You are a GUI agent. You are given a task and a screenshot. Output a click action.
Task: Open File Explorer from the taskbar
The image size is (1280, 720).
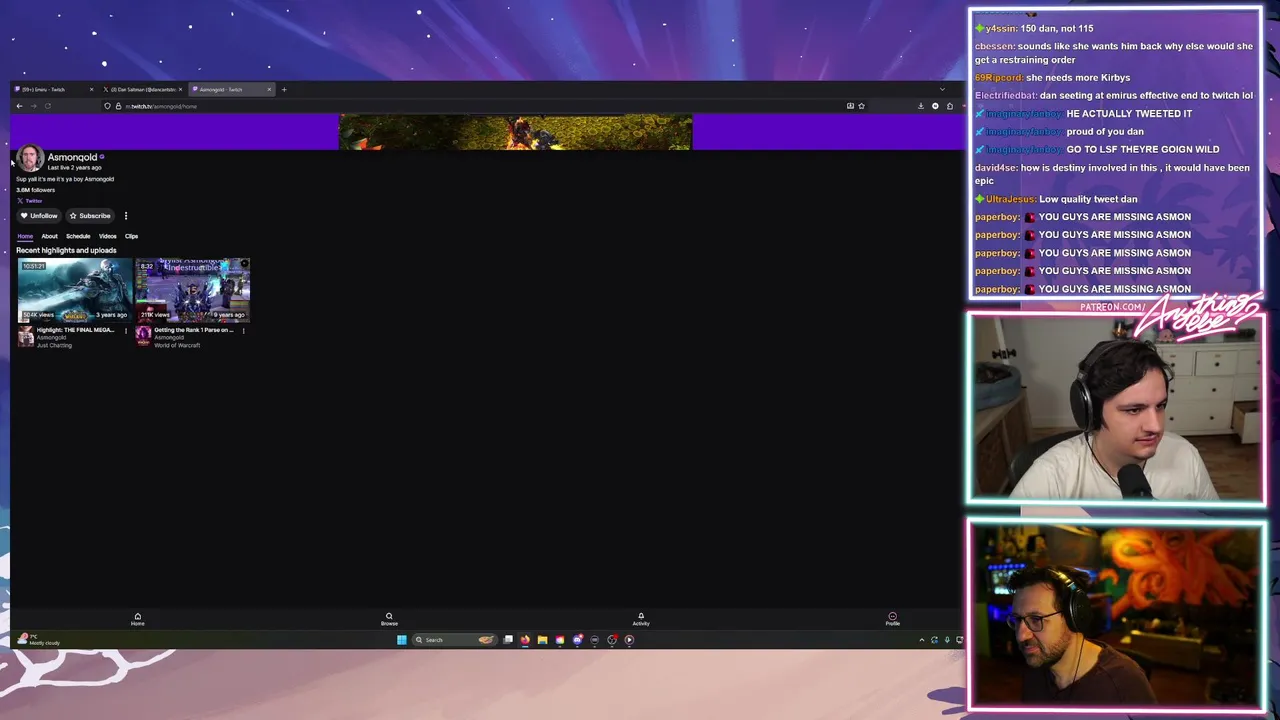tap(542, 640)
